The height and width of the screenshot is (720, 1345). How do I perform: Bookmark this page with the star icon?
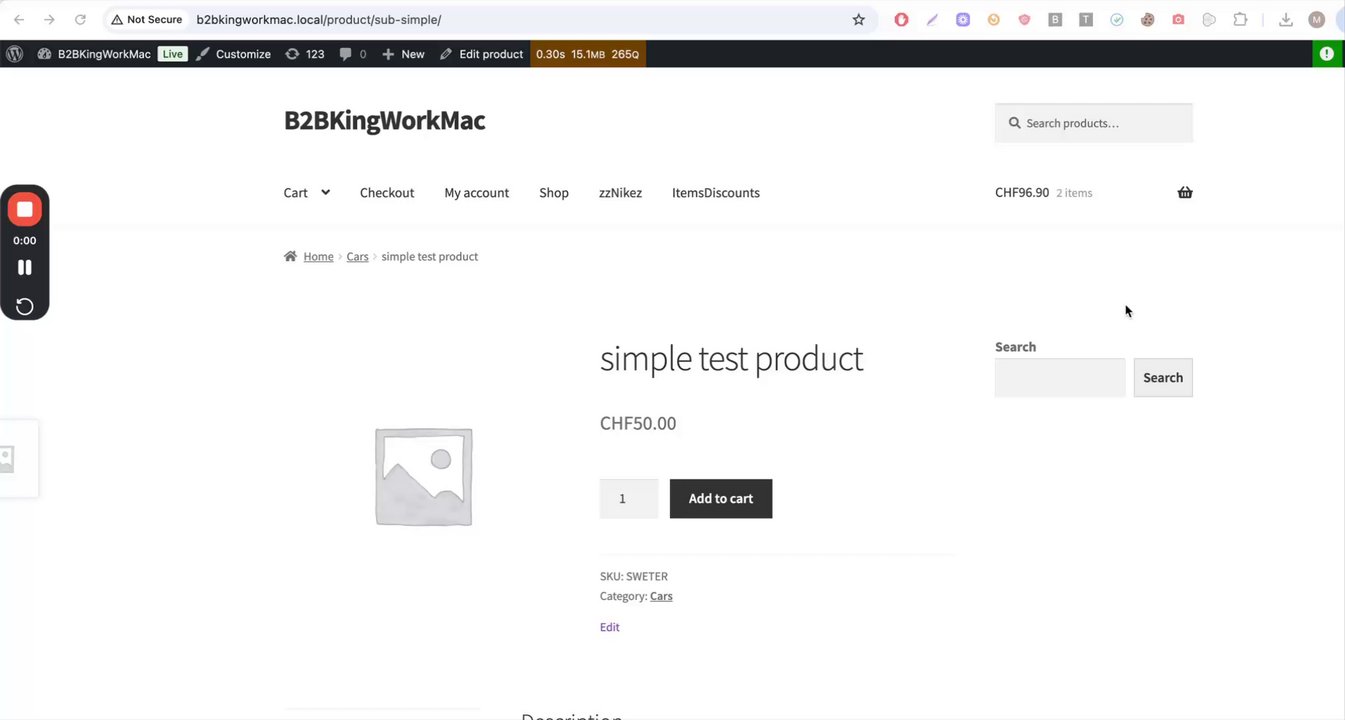(x=858, y=20)
